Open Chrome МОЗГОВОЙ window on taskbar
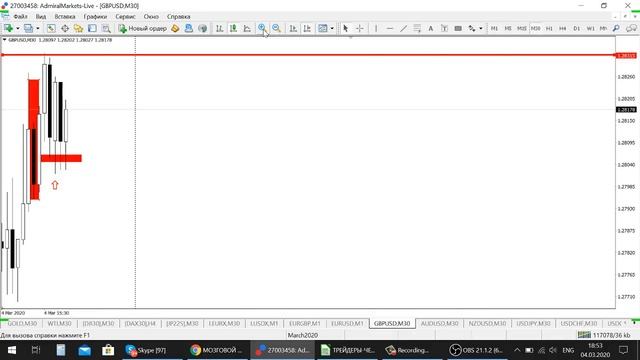The image size is (640, 360). [217, 350]
